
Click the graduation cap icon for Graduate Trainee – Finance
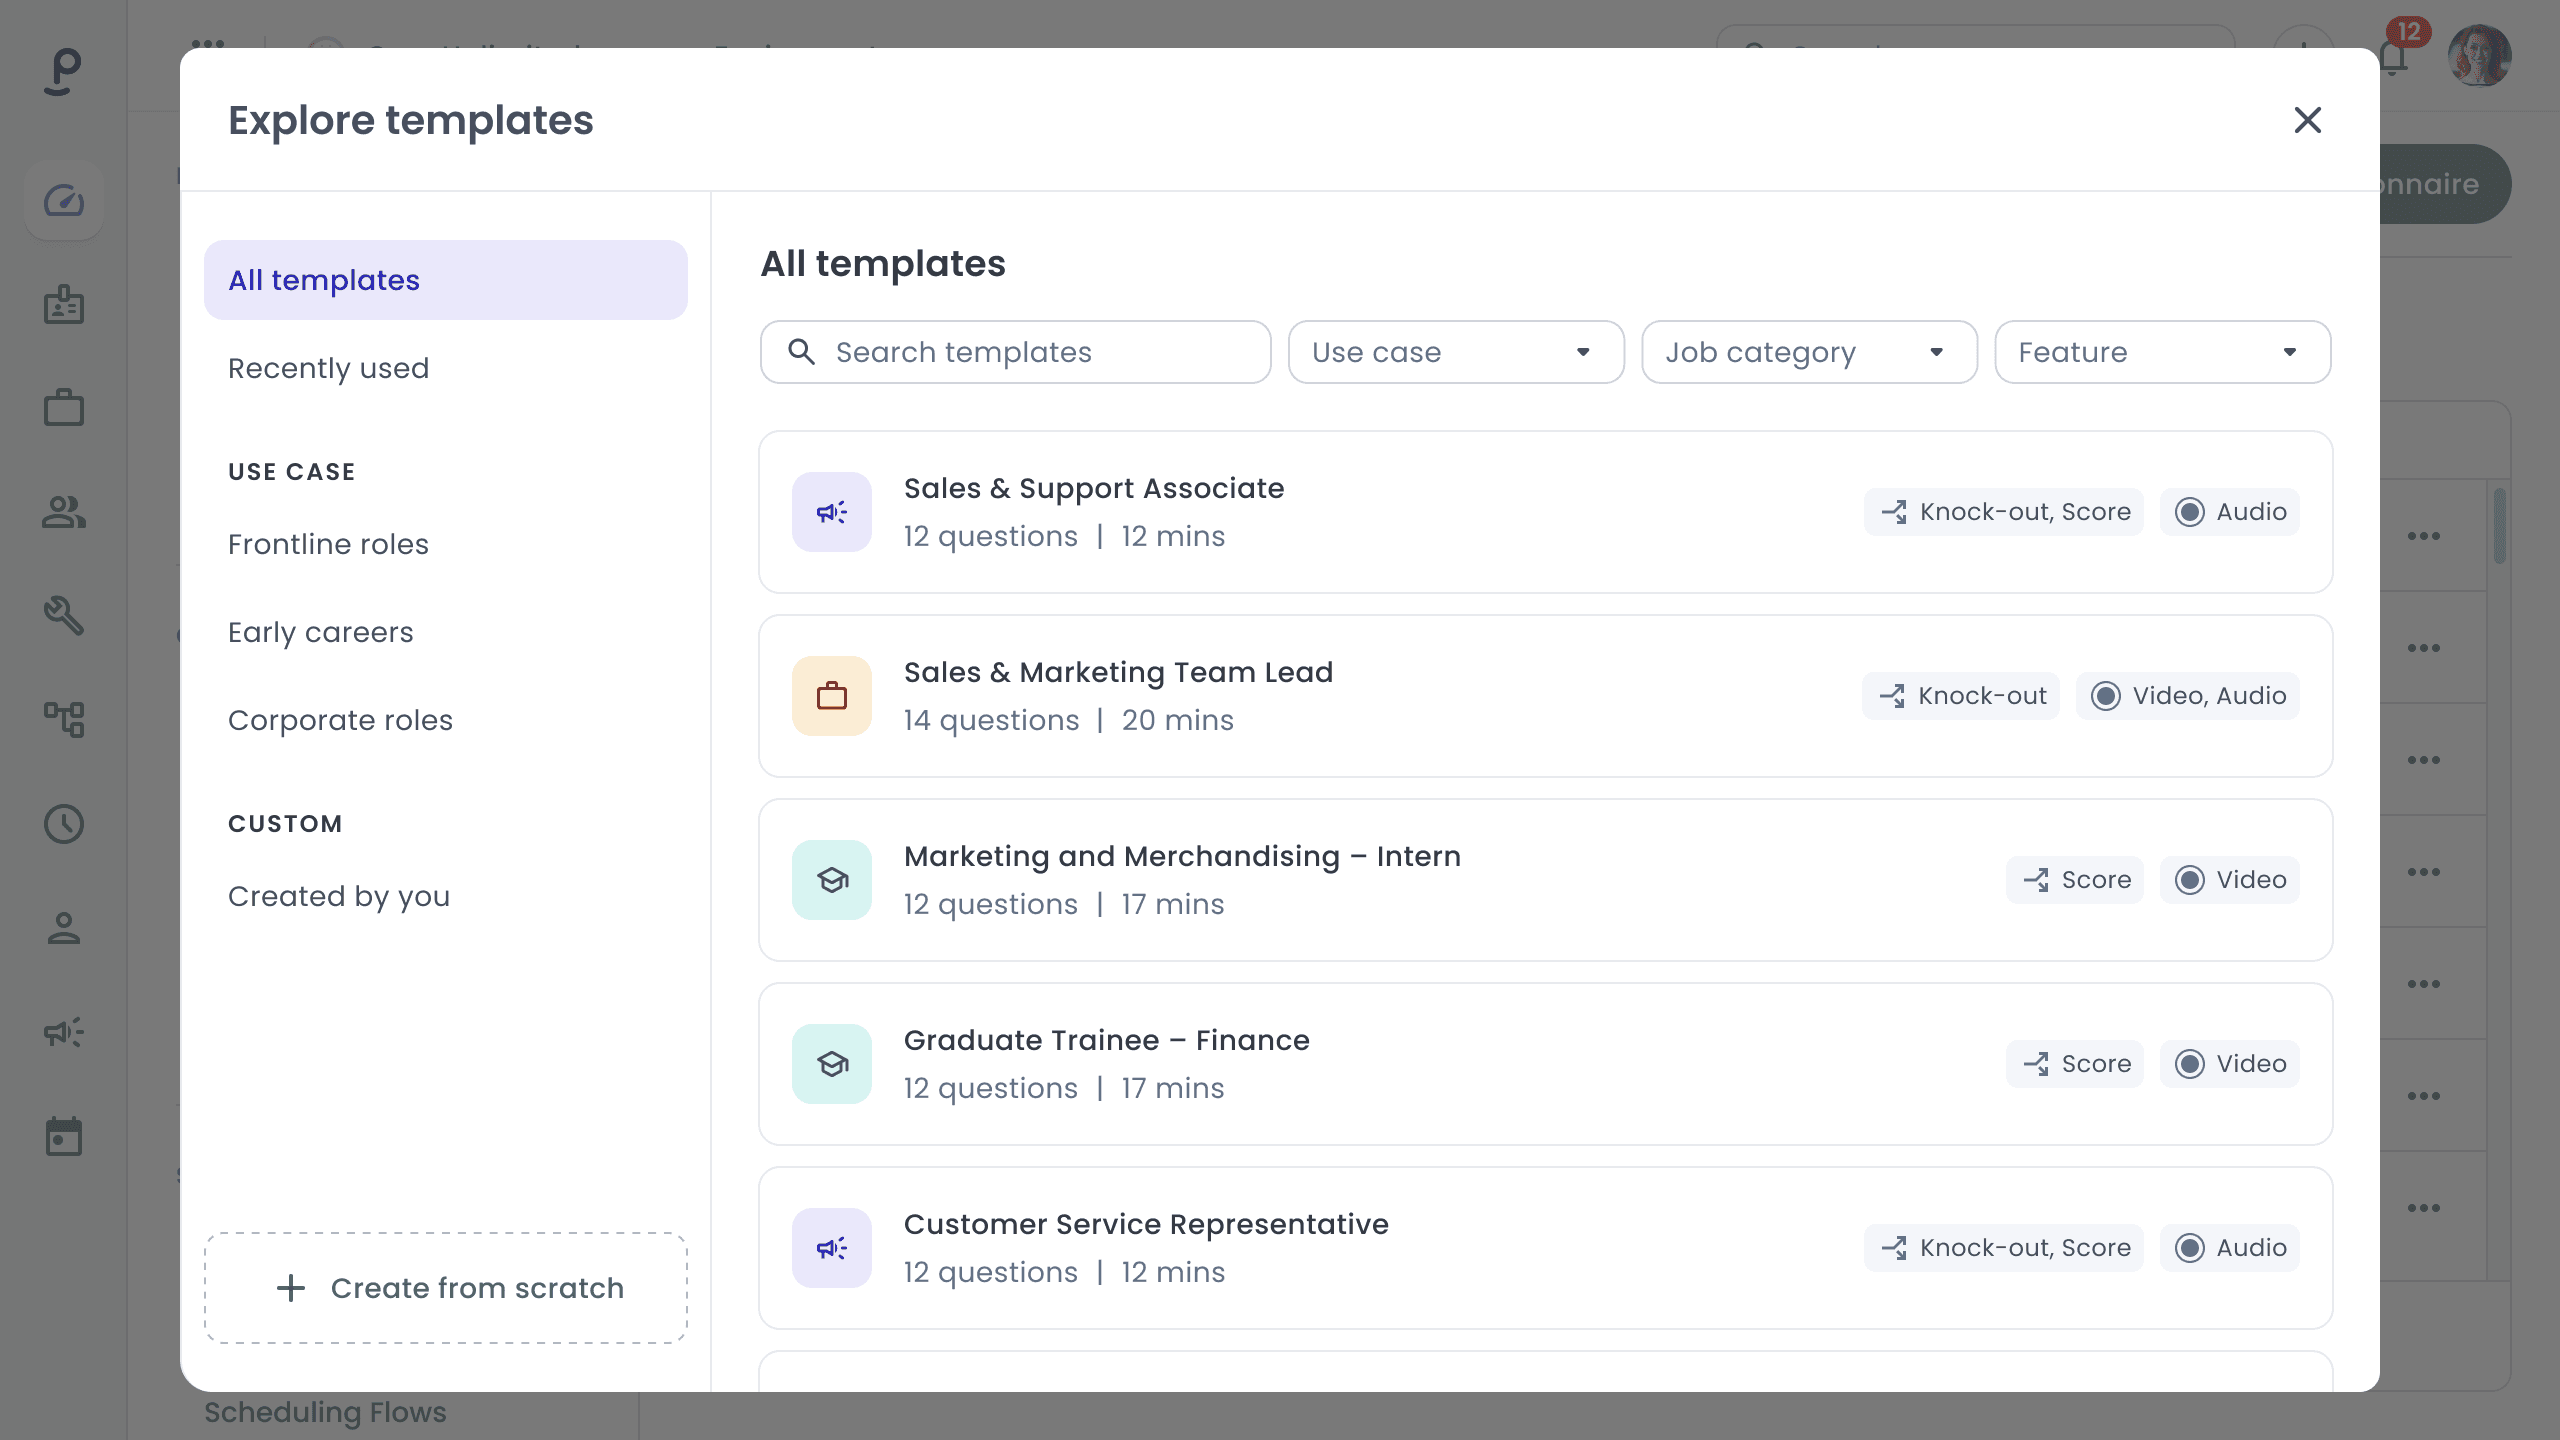coord(831,1064)
